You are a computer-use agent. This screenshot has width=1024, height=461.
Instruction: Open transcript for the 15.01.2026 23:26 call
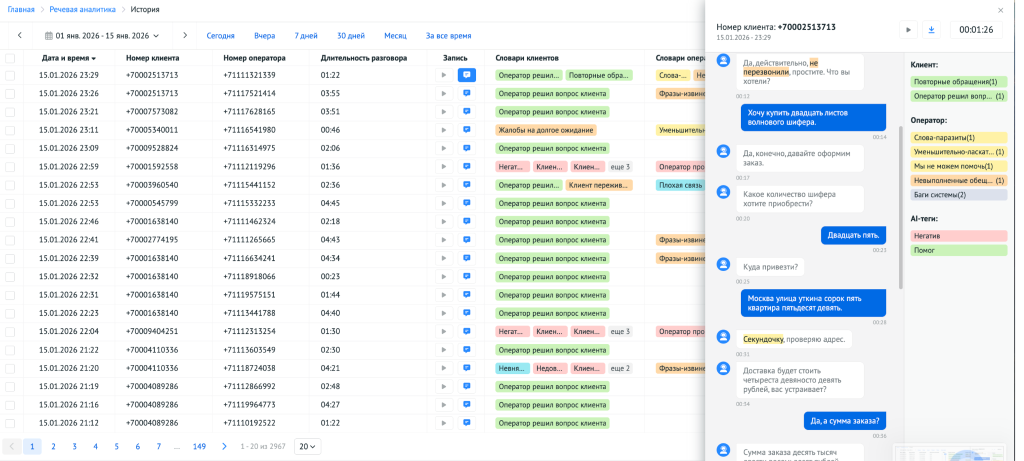click(466, 93)
